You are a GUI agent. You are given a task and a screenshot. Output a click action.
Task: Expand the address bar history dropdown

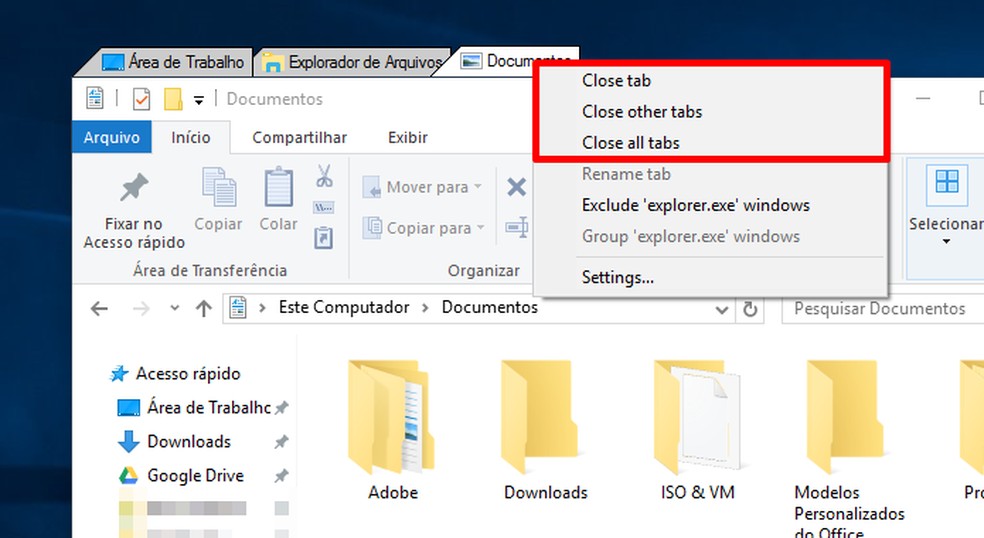pyautogui.click(x=722, y=309)
